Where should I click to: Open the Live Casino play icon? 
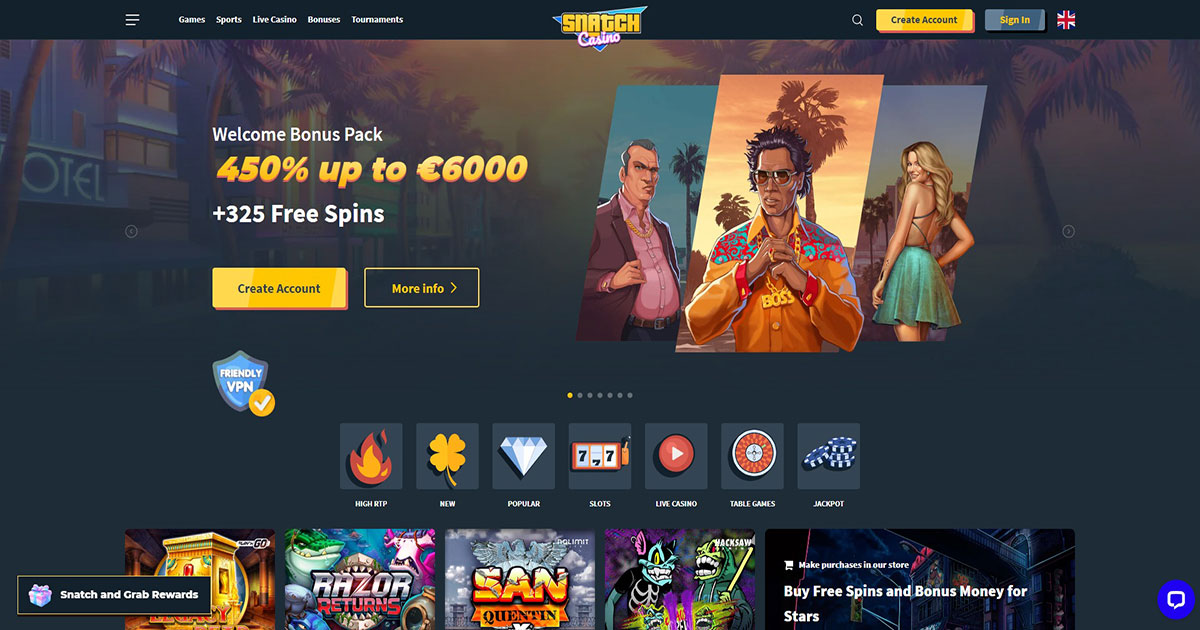[676, 456]
